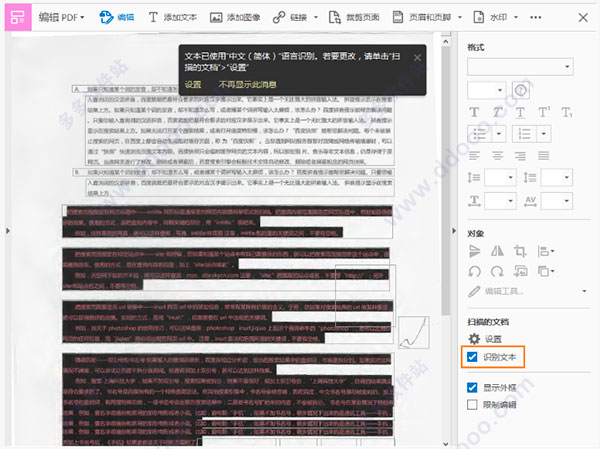Dismiss the language recognition notification

(417, 58)
